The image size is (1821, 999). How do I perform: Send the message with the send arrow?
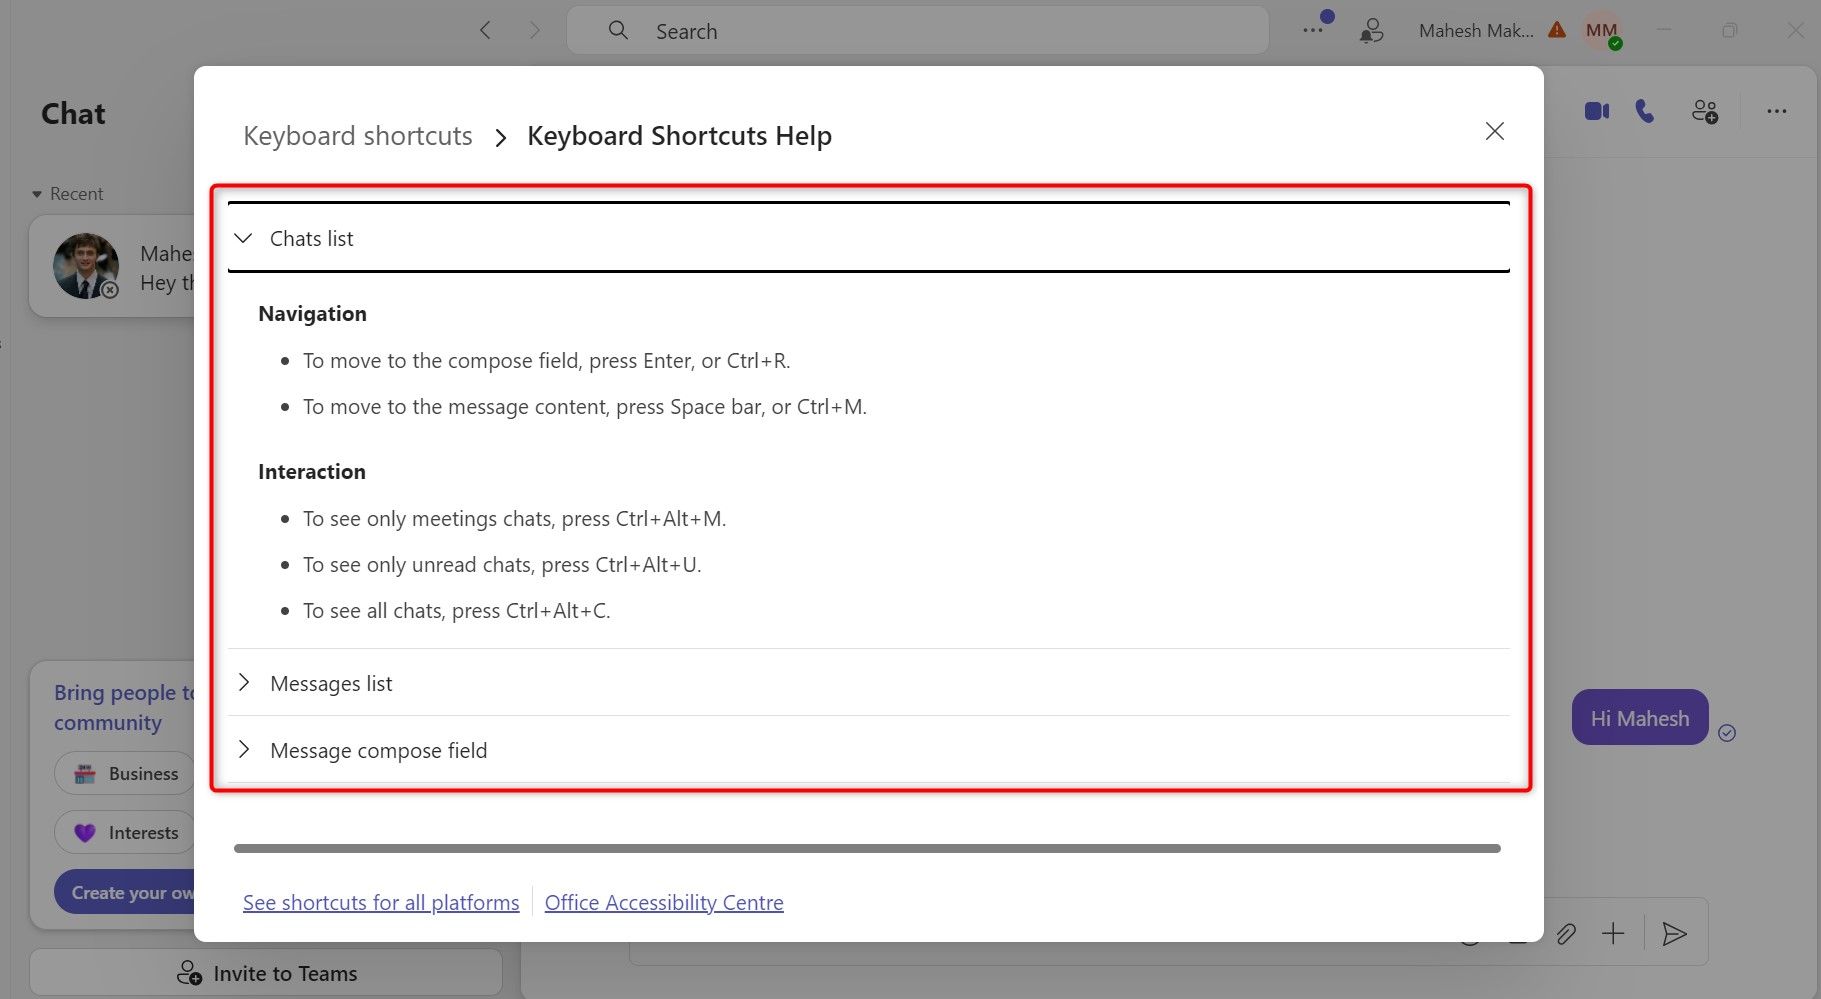pyautogui.click(x=1675, y=933)
